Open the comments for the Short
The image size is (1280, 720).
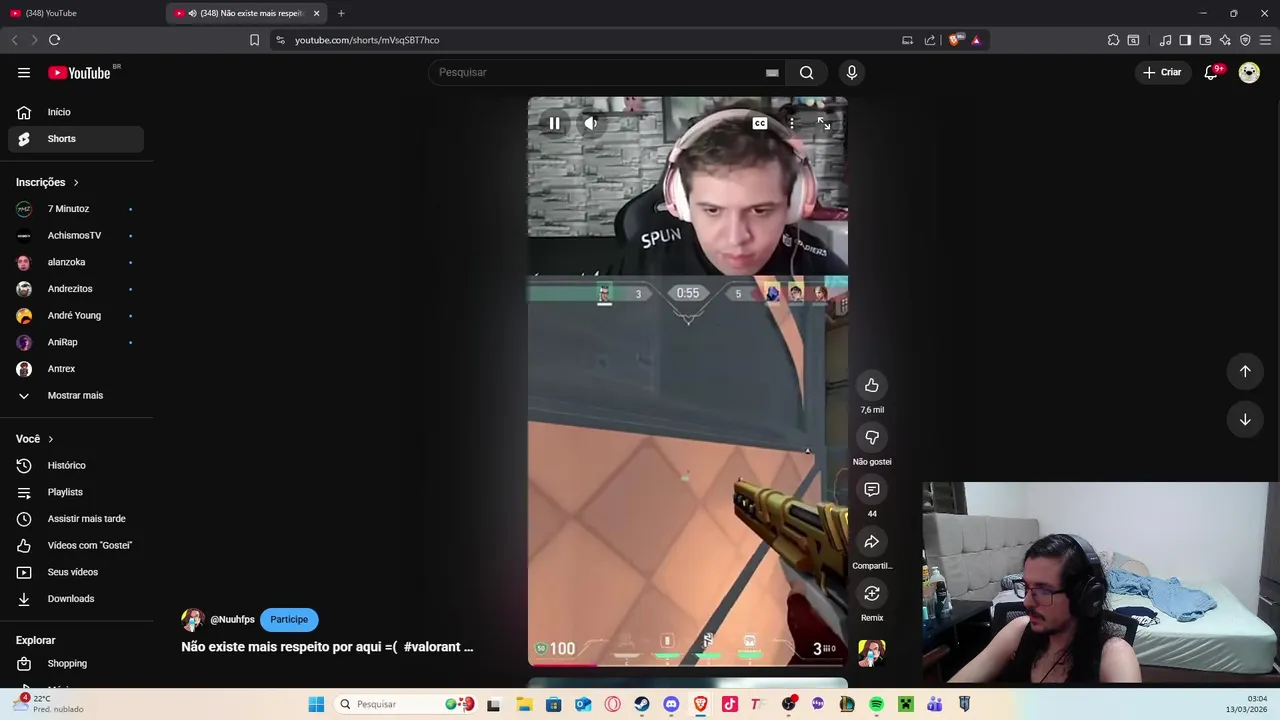tap(872, 489)
